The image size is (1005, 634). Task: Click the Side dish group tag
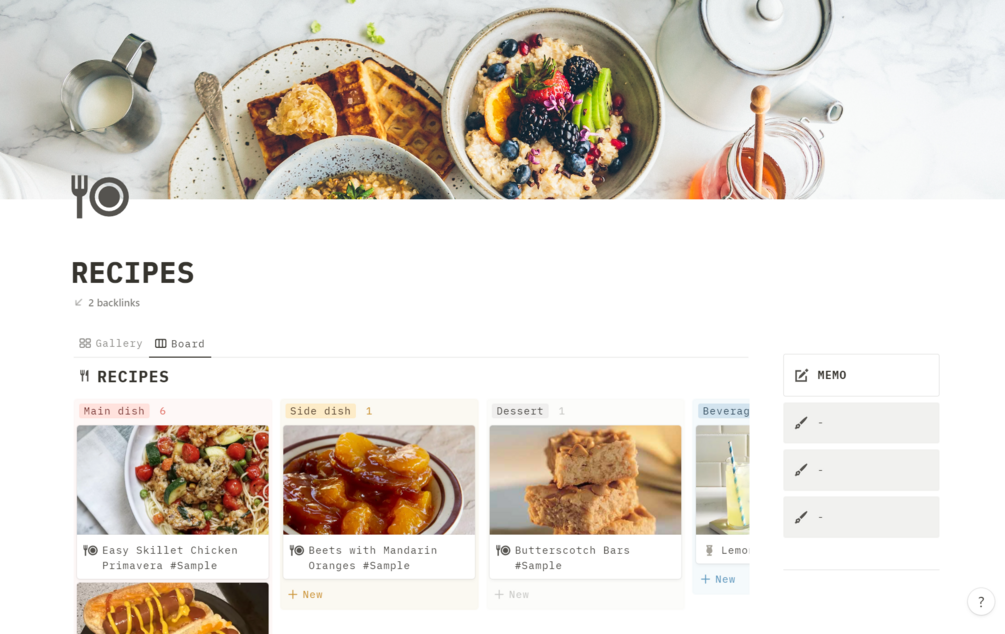(x=320, y=411)
